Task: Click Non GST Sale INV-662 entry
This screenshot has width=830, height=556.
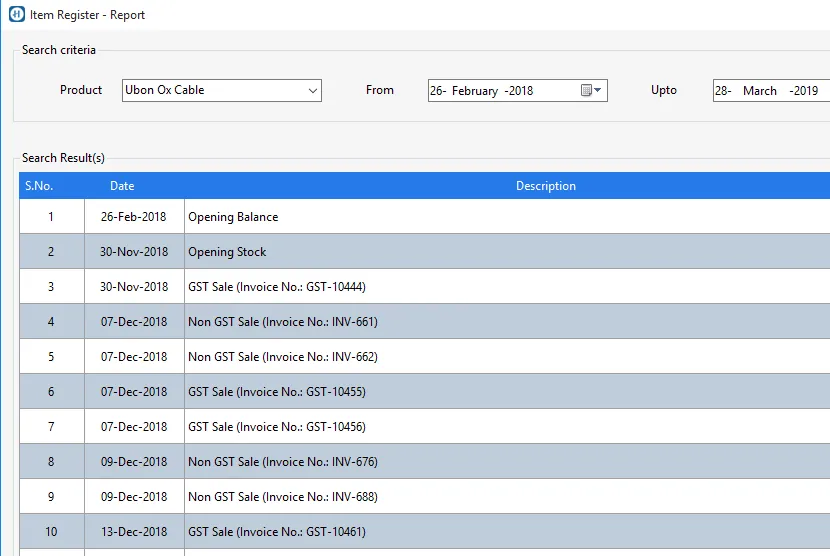Action: pos(282,357)
